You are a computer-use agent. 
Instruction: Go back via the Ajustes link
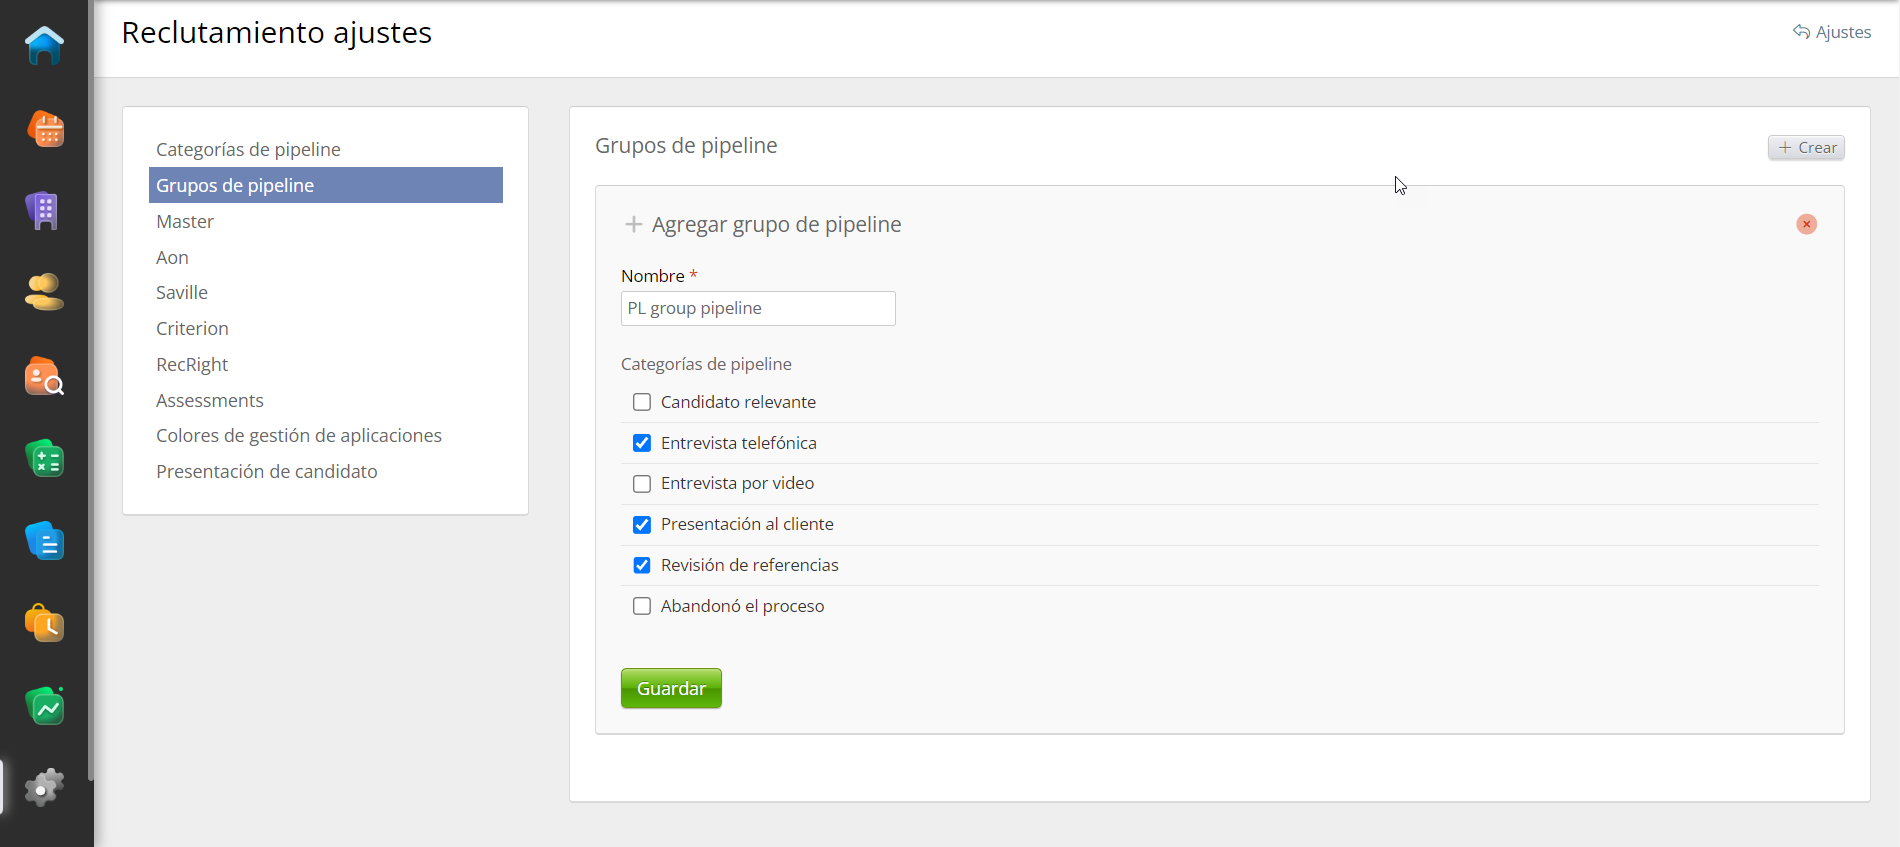(1832, 32)
